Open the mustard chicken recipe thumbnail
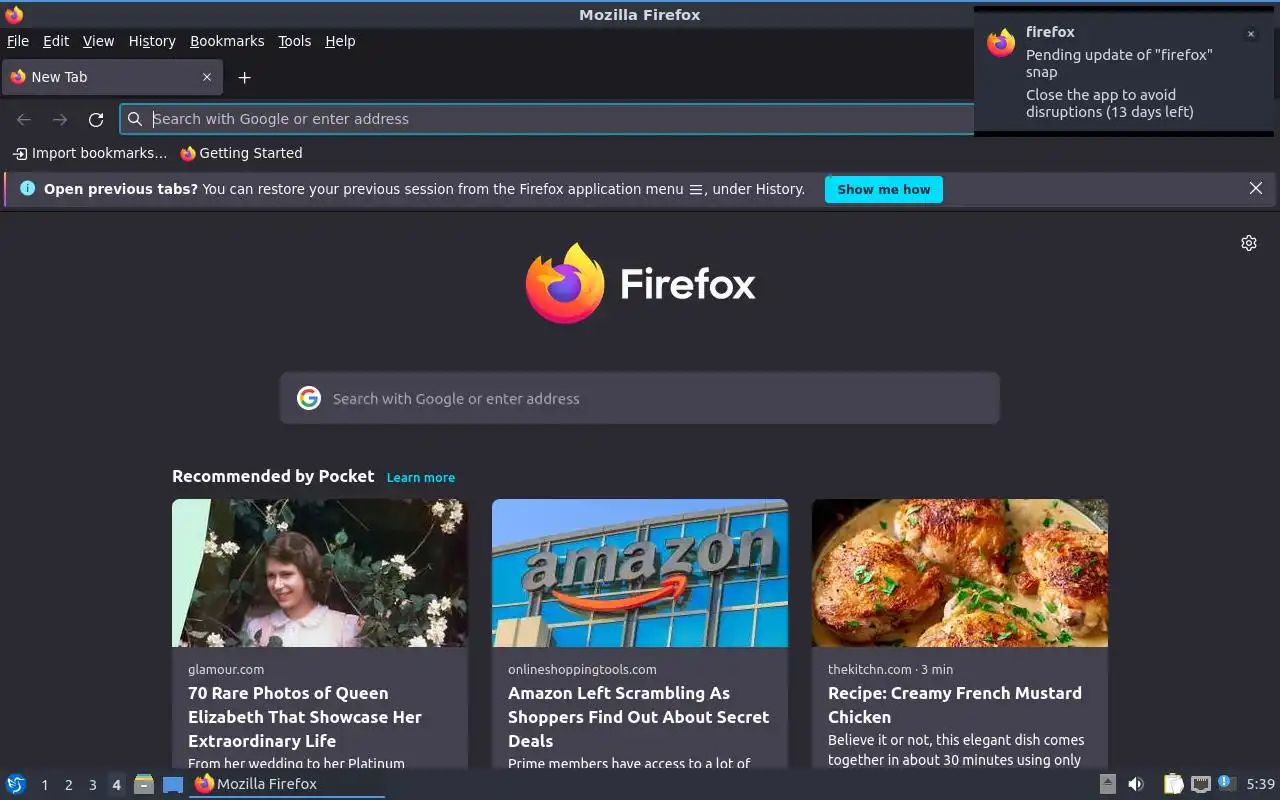This screenshot has height=800, width=1280. [x=960, y=573]
